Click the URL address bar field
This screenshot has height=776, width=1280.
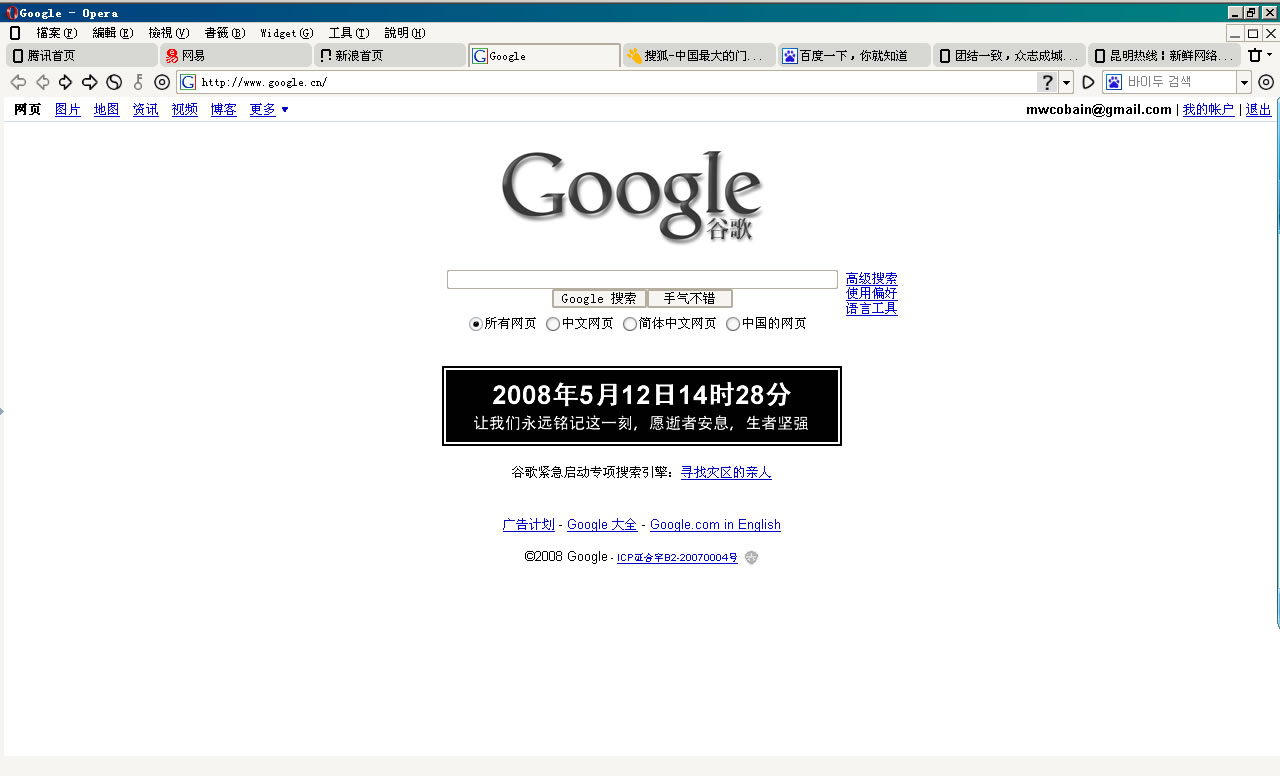(x=617, y=82)
